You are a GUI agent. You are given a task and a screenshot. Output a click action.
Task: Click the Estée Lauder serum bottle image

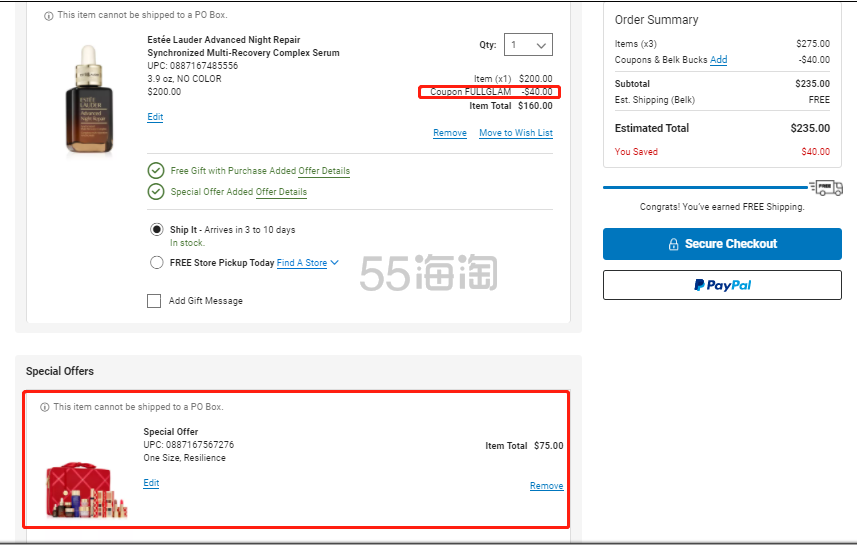coord(89,99)
